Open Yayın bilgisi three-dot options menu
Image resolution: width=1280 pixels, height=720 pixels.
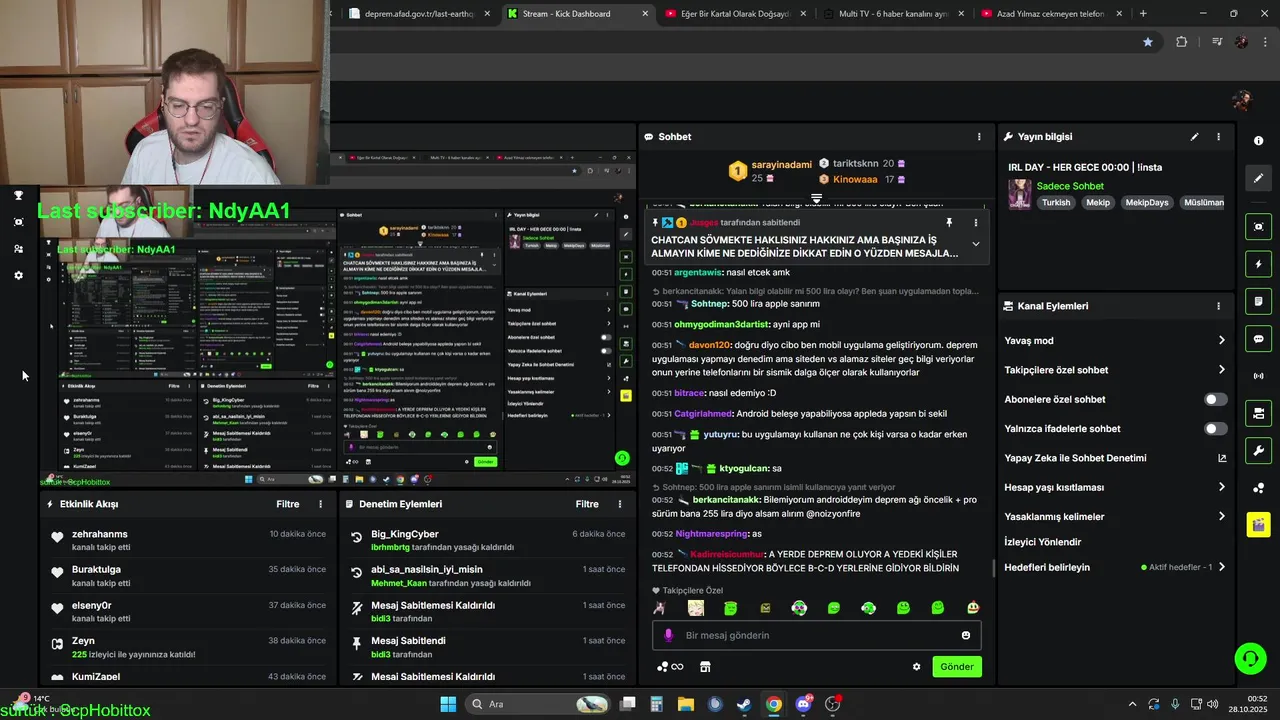point(1218,137)
